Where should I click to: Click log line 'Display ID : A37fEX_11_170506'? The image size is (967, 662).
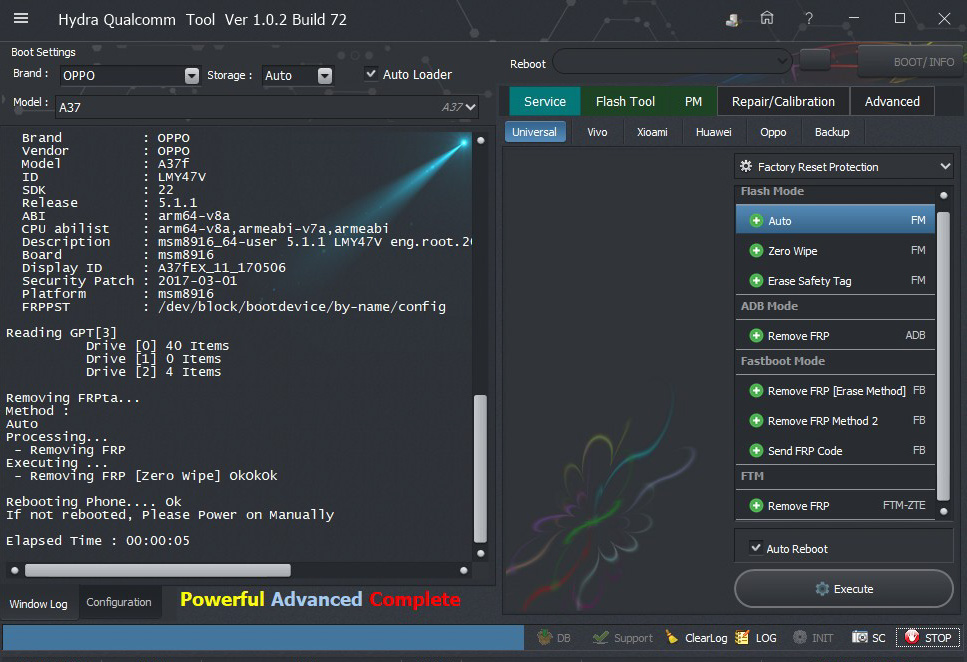(154, 268)
